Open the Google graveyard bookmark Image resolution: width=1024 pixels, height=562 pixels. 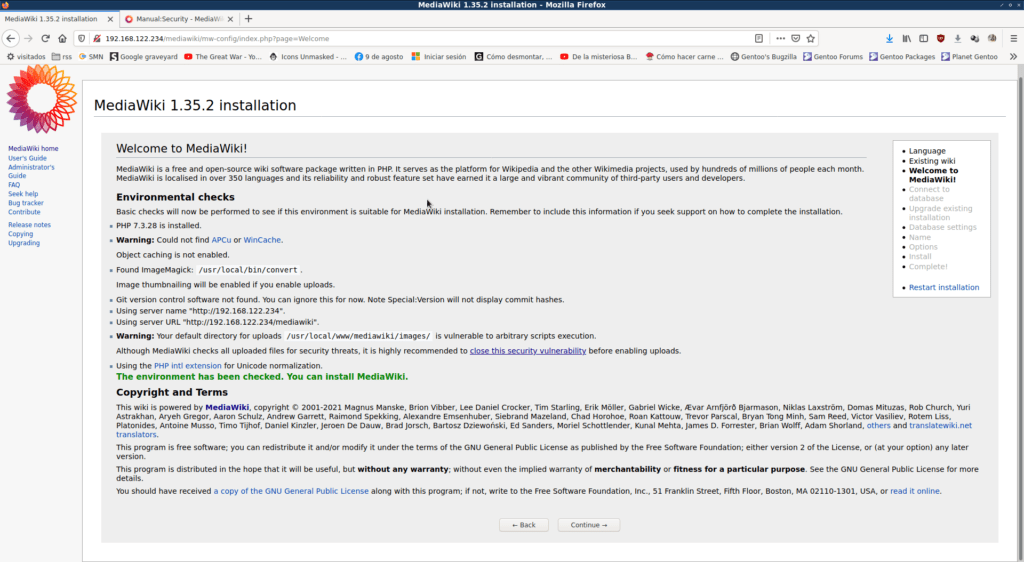tap(143, 57)
